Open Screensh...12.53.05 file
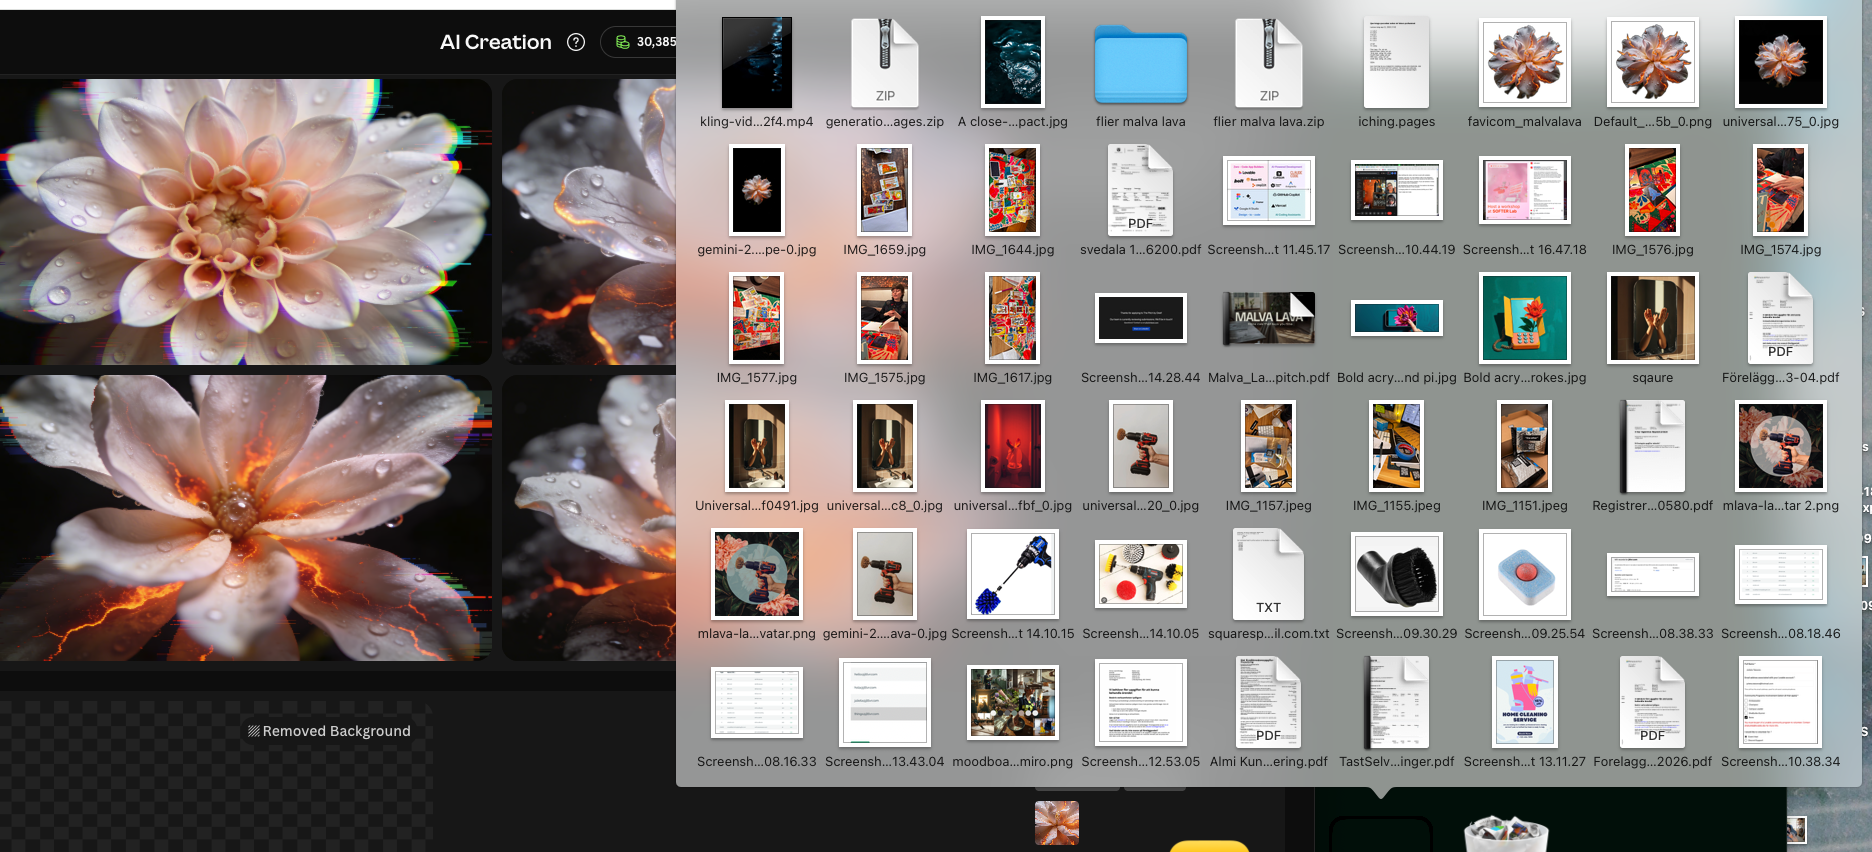 point(1141,702)
